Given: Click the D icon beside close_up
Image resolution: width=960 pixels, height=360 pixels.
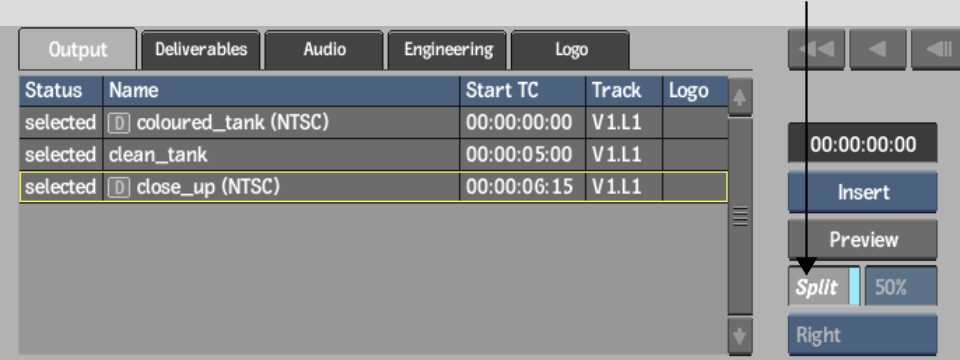Looking at the screenshot, I should pos(119,187).
